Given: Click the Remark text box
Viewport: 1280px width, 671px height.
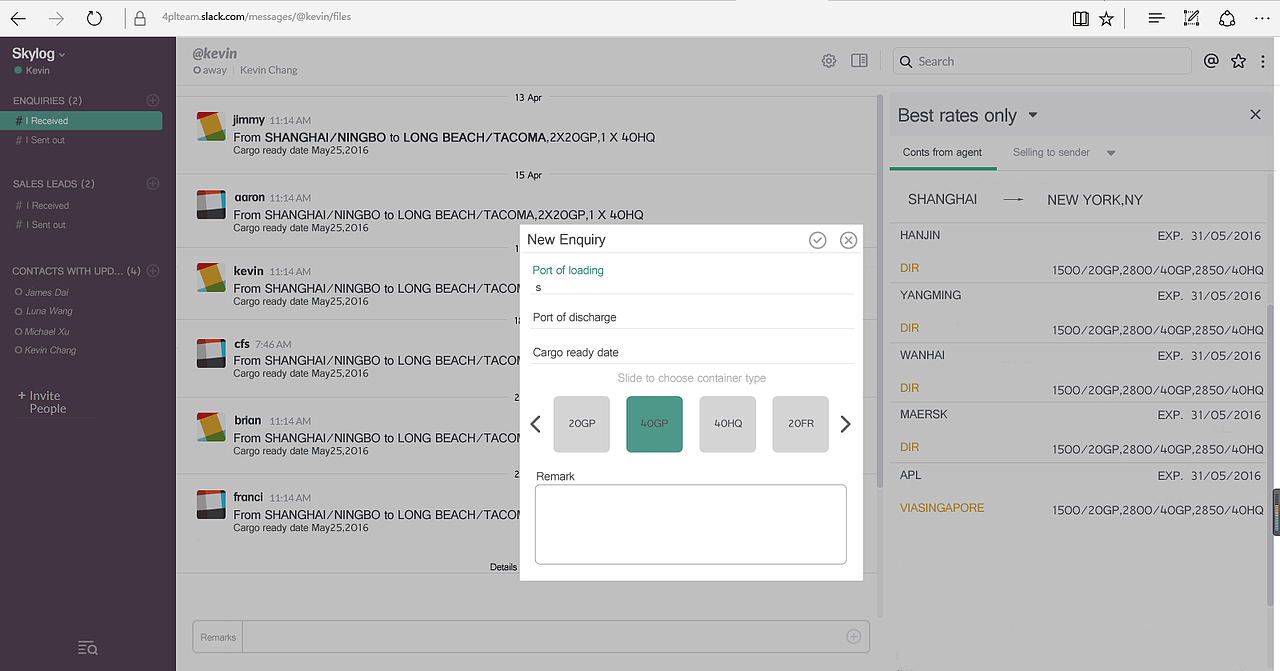Looking at the screenshot, I should tap(690, 524).
